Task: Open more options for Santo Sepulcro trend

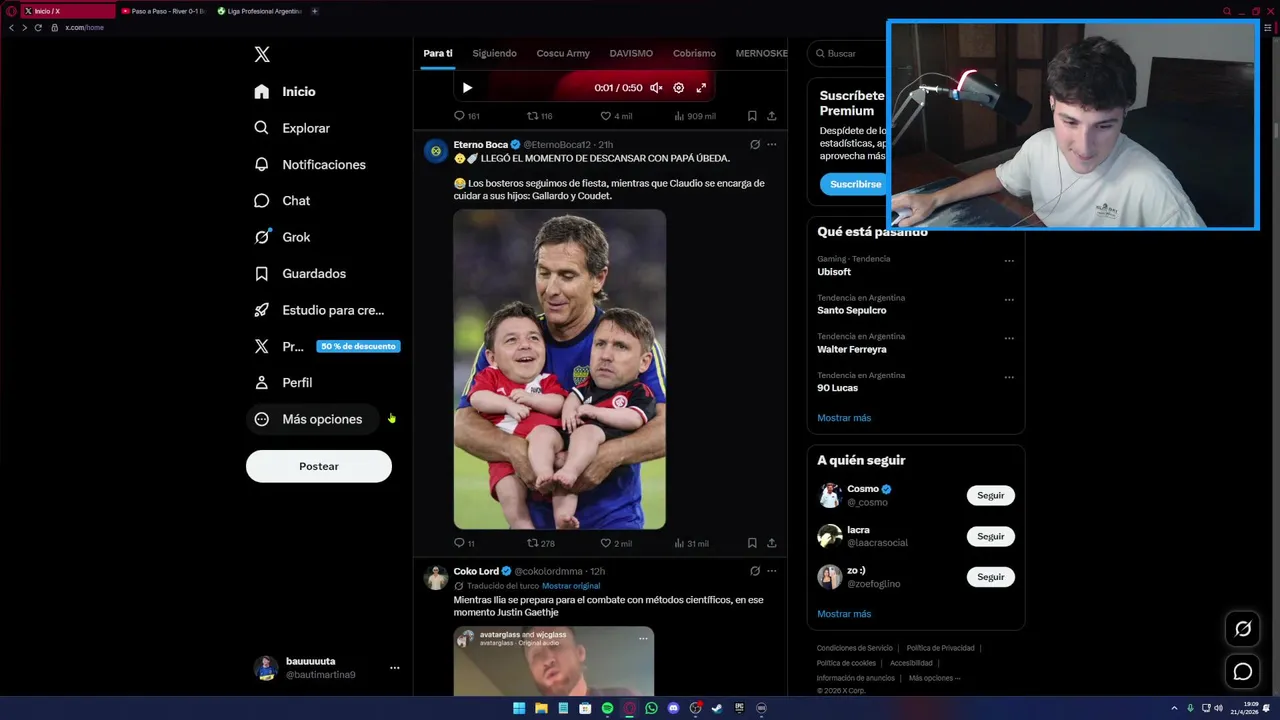Action: [1009, 299]
